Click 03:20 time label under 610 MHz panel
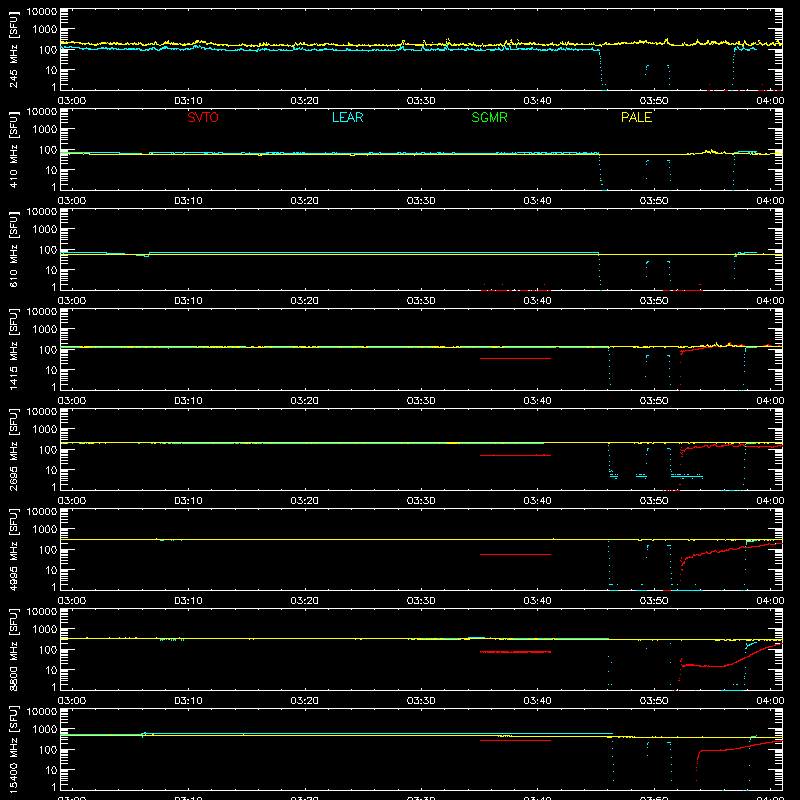The image size is (800, 800). (x=305, y=301)
